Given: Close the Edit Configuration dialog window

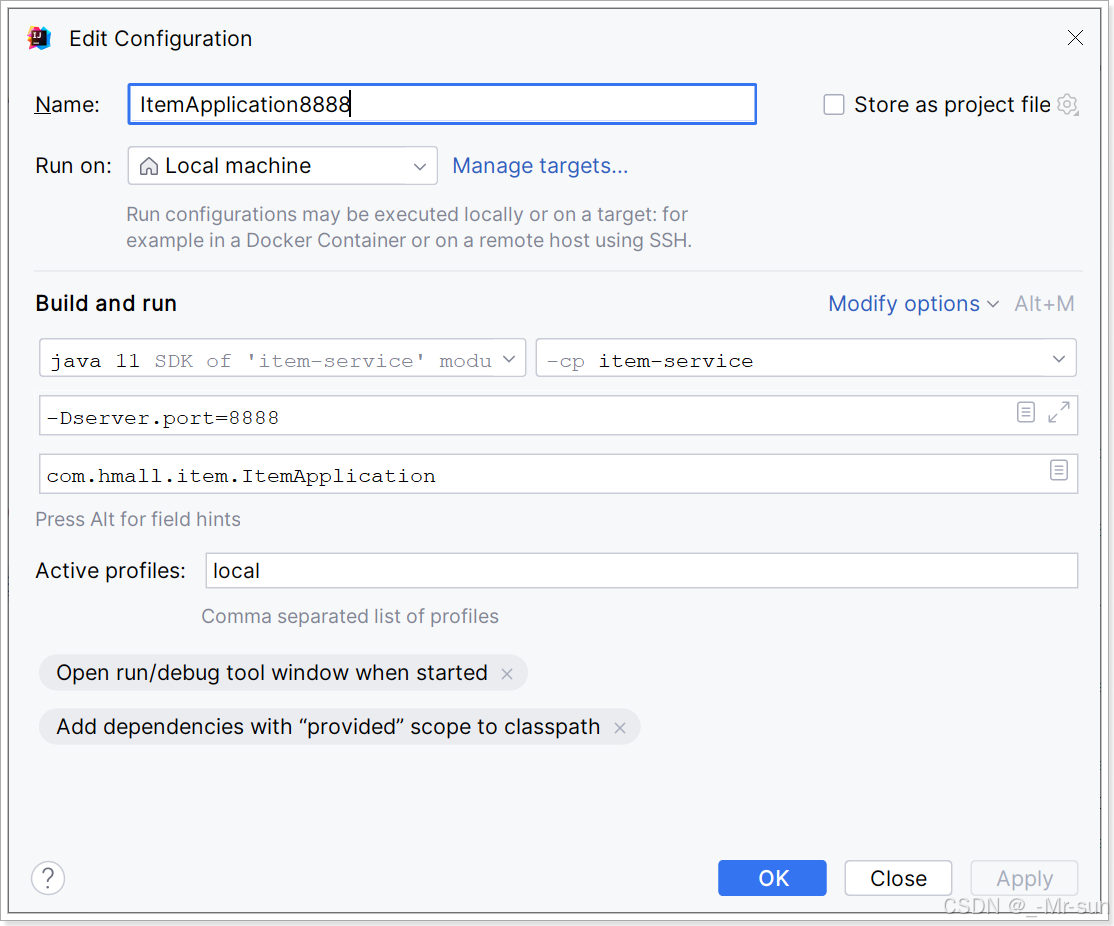Looking at the screenshot, I should tap(1075, 39).
